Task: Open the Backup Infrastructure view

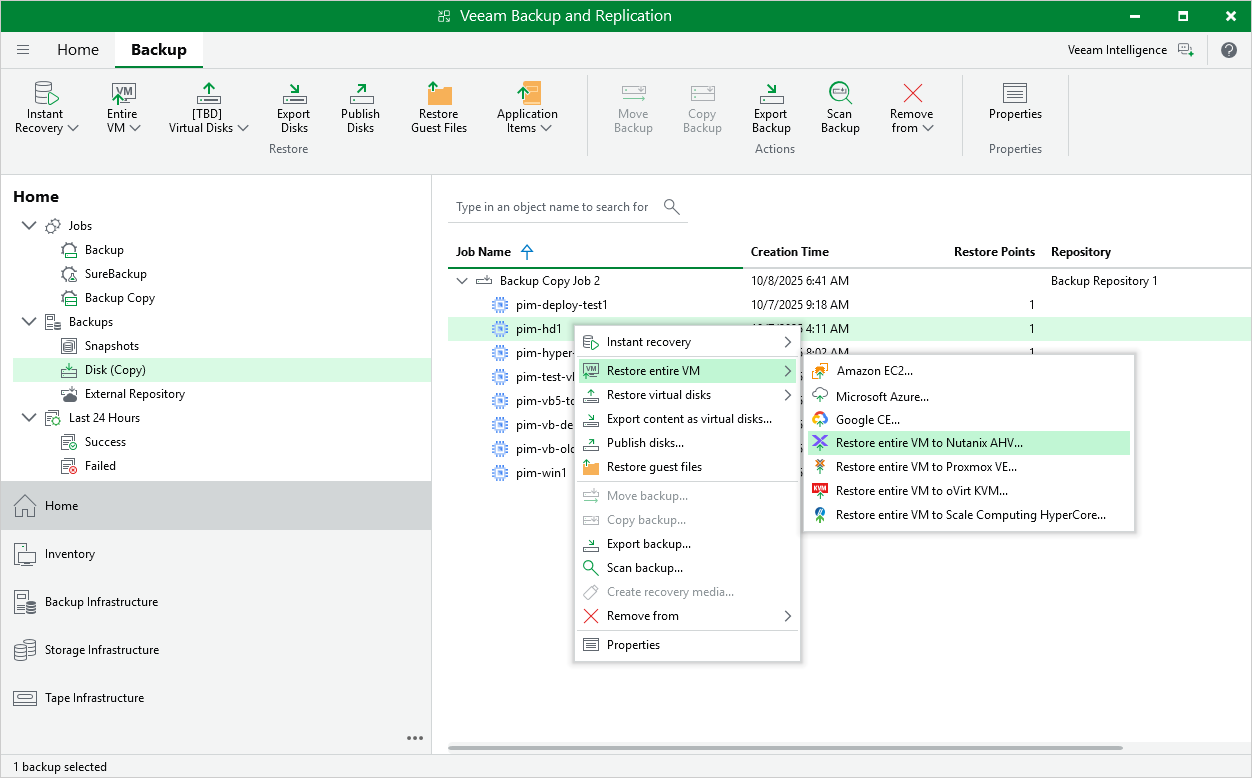Action: (x=216, y=602)
